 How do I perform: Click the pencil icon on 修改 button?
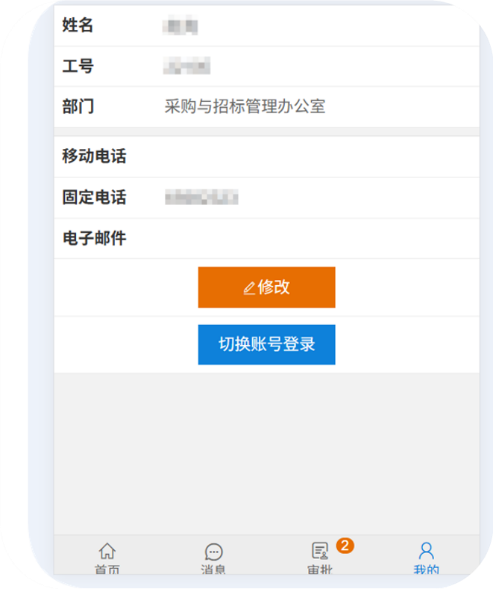[250, 288]
